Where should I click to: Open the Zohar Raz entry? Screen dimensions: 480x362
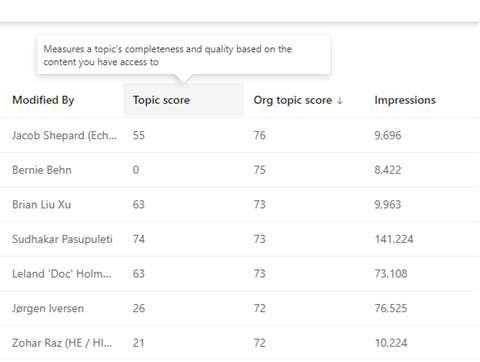tap(62, 343)
